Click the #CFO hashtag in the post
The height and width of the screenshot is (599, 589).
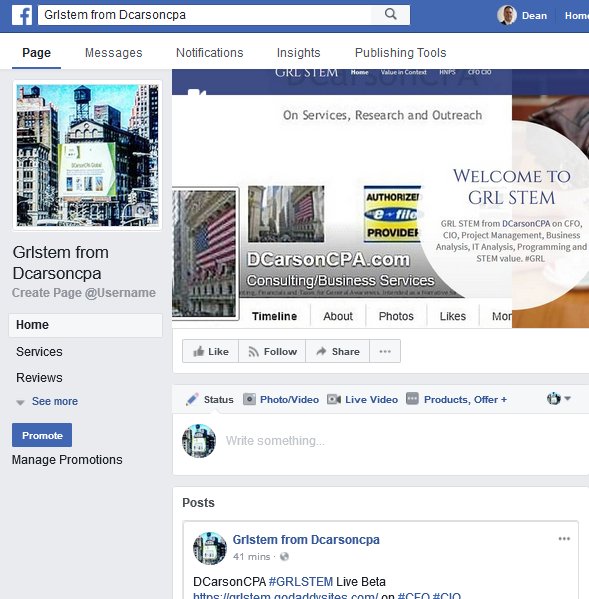414,596
